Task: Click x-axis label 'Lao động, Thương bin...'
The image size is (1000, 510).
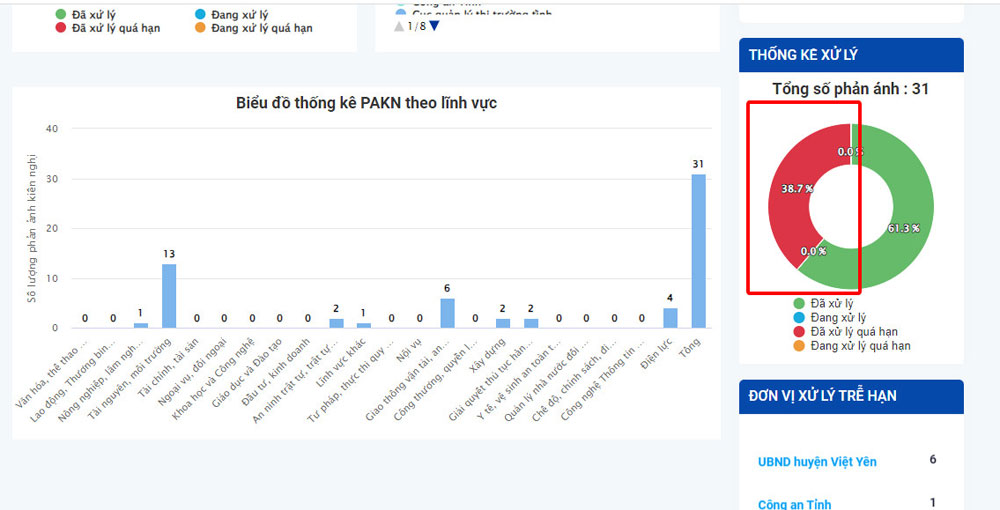Action: (x=73, y=381)
